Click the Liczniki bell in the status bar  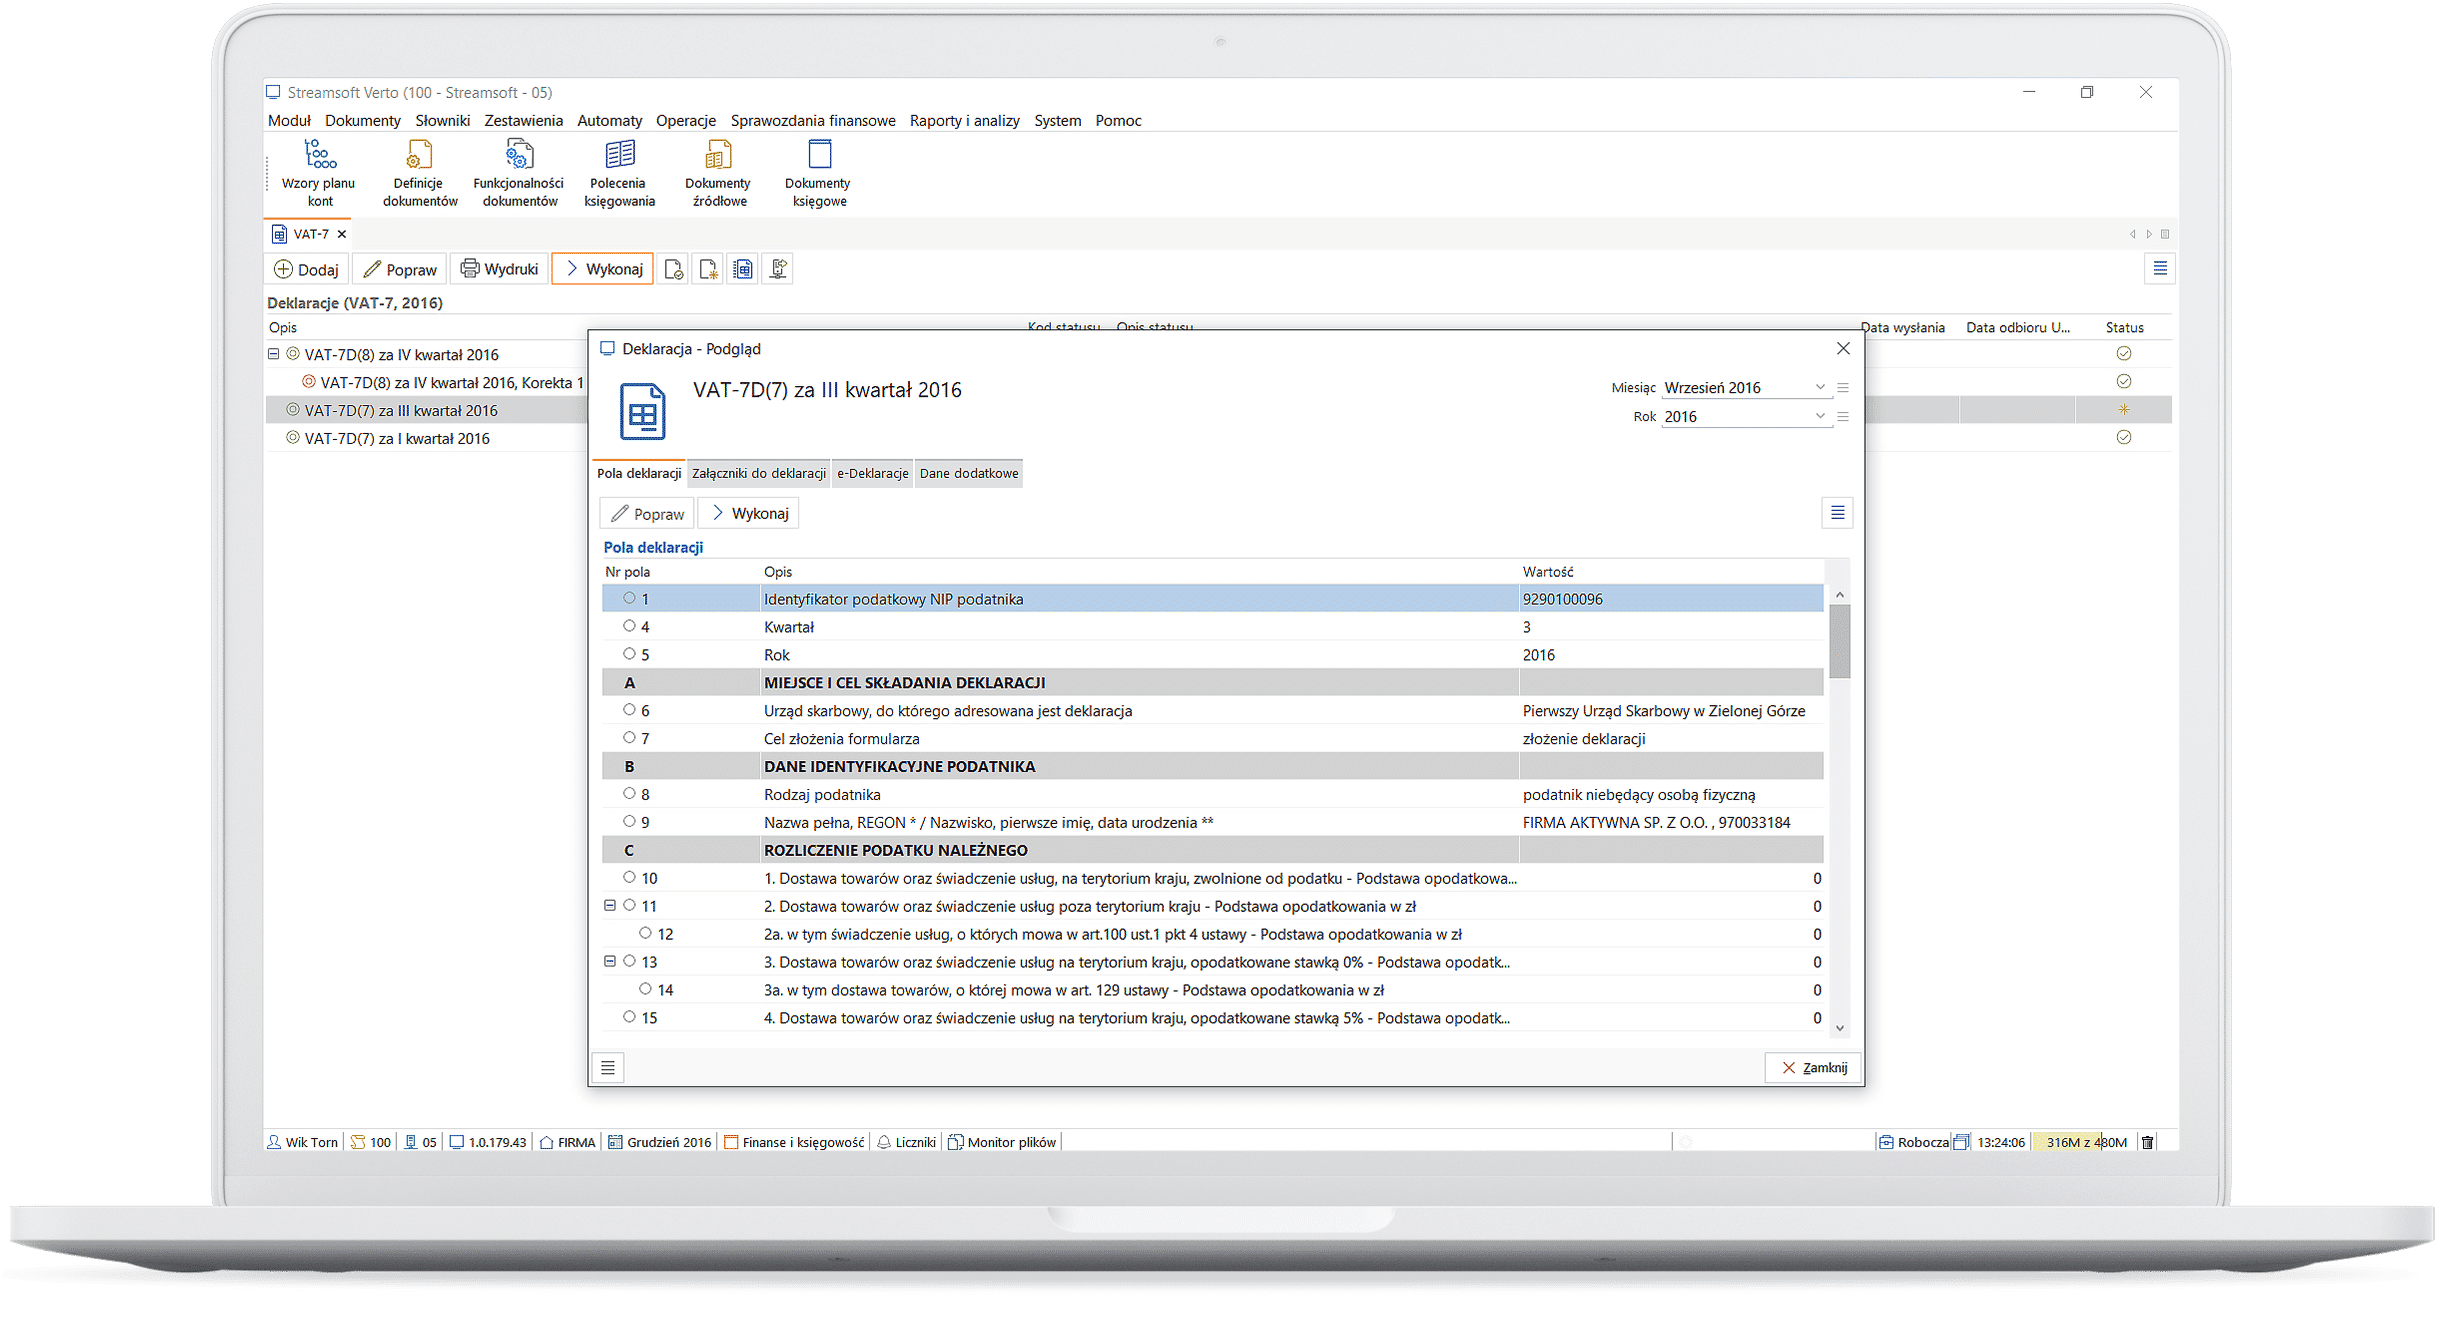[x=906, y=1142]
